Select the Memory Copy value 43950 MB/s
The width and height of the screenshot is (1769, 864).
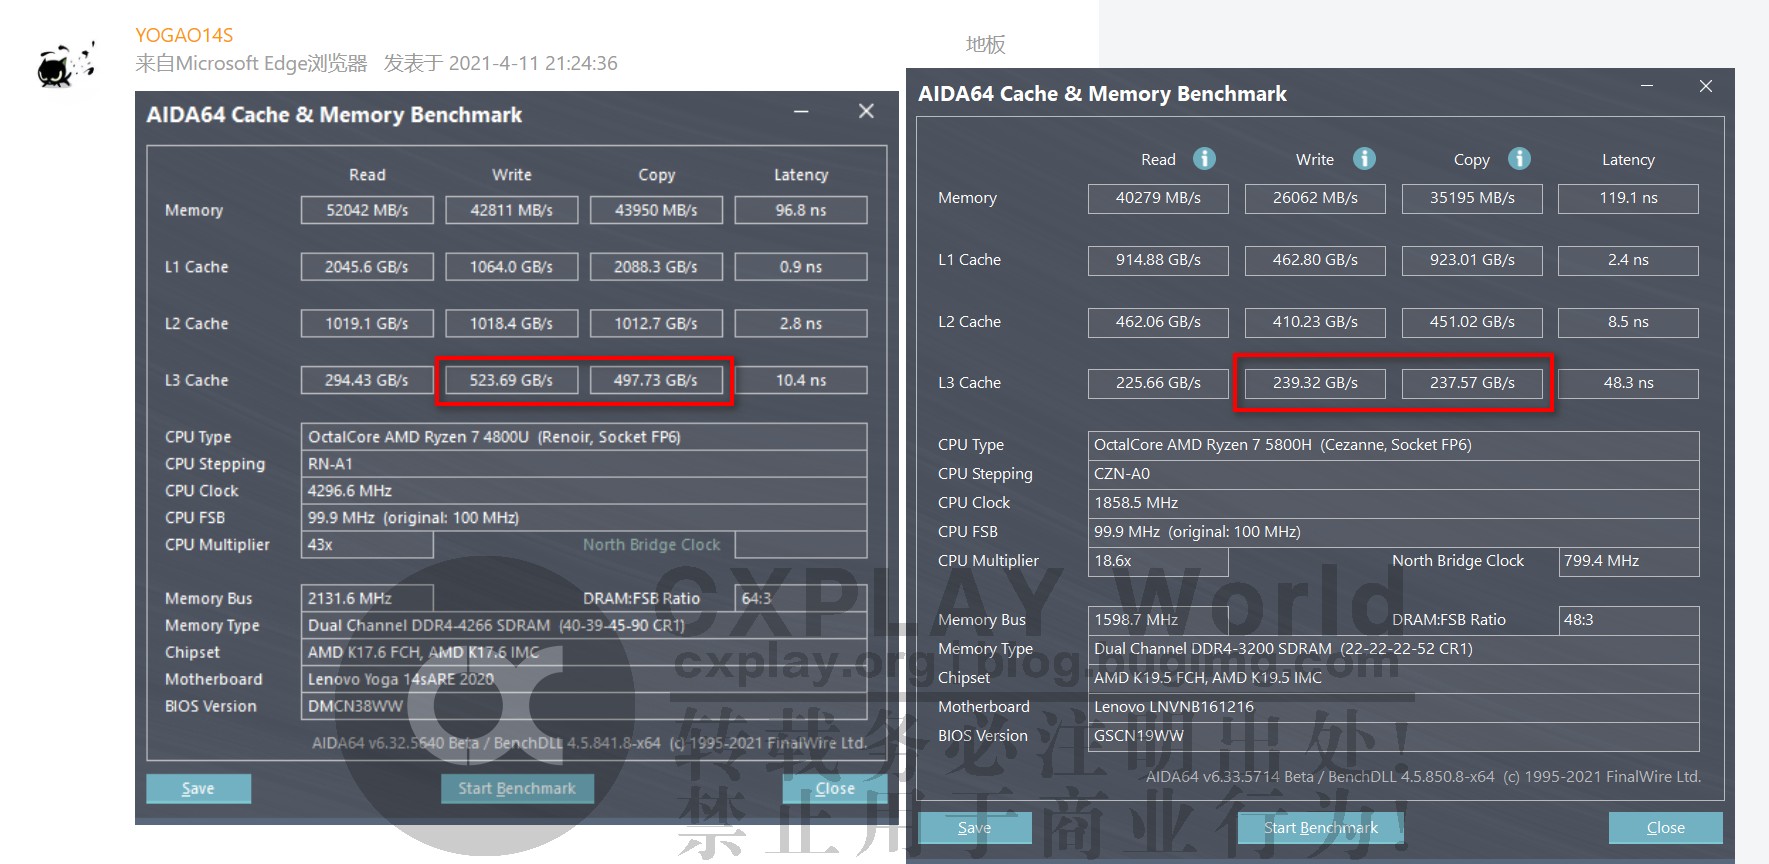click(656, 210)
